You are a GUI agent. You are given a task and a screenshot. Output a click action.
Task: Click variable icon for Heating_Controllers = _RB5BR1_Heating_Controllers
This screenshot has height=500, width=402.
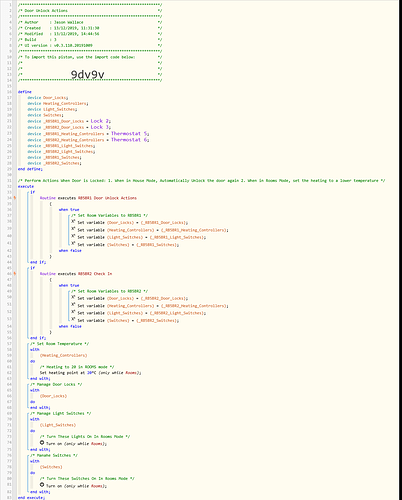click(x=73, y=229)
